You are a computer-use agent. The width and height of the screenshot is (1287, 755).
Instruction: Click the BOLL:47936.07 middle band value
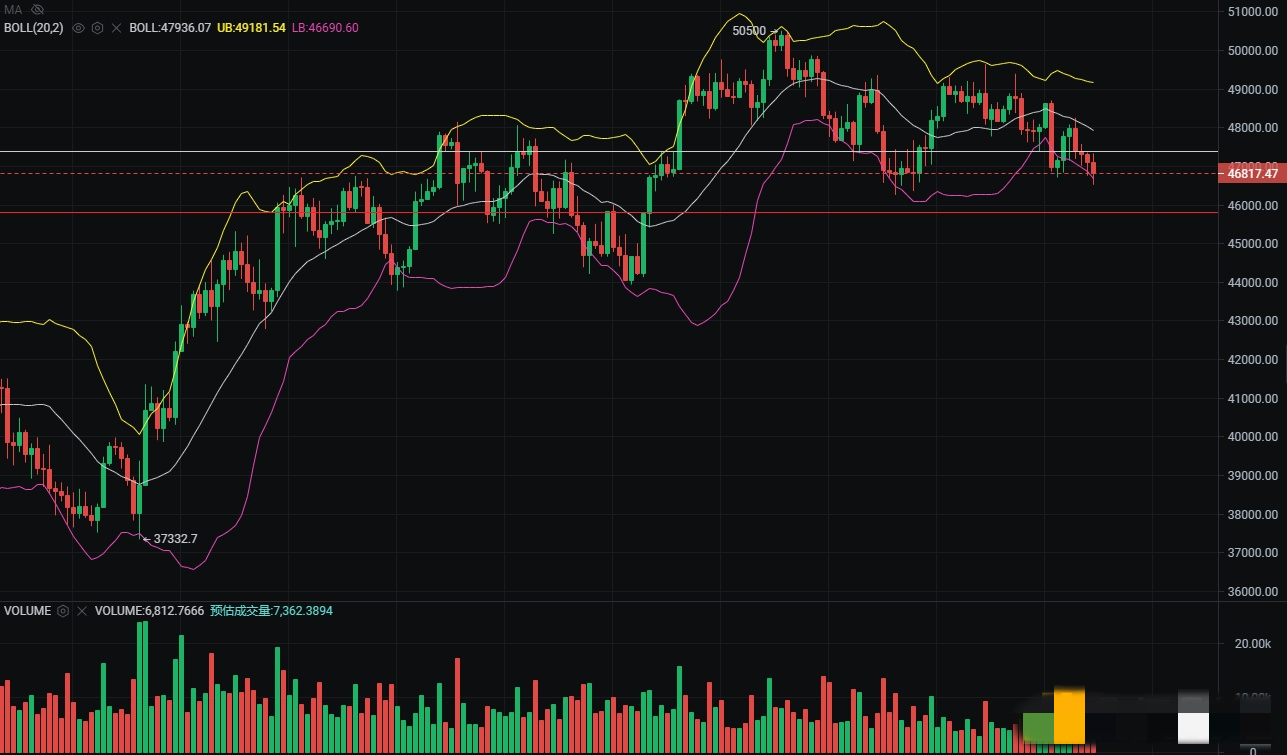(170, 28)
